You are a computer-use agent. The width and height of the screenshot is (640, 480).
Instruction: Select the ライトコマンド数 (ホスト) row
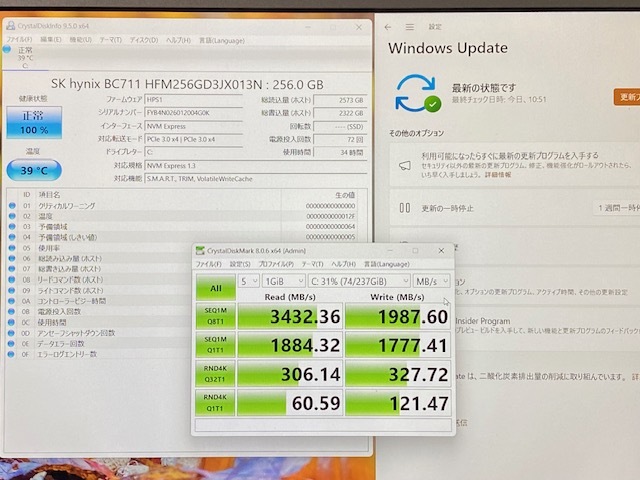tap(100, 291)
